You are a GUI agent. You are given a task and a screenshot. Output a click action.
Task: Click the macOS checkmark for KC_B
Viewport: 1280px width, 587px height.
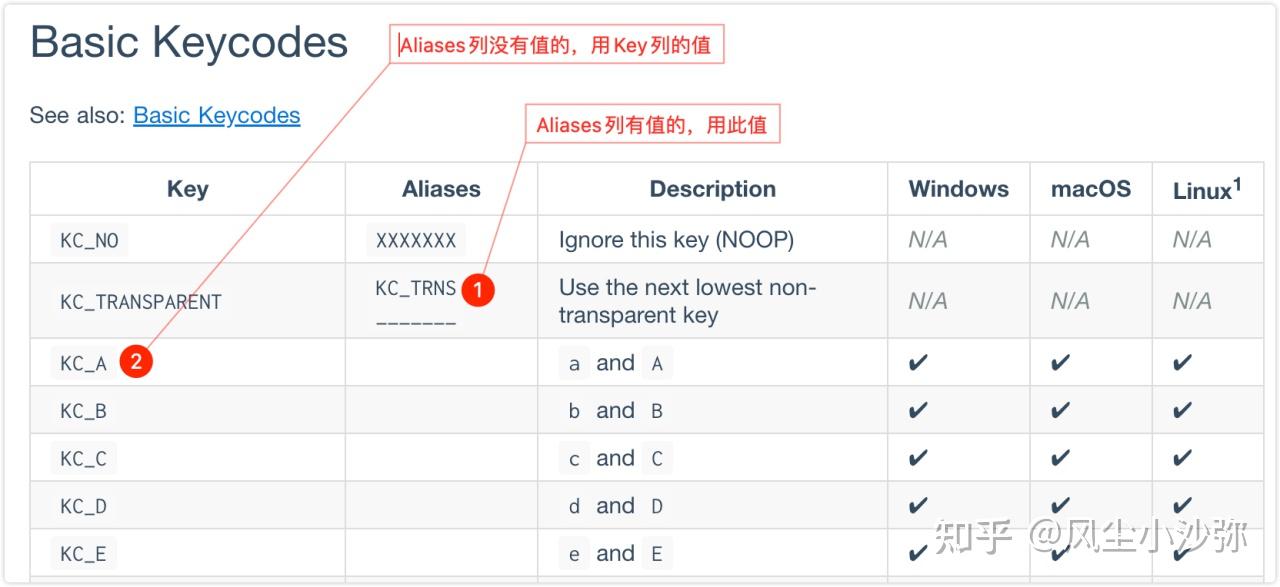point(1060,410)
